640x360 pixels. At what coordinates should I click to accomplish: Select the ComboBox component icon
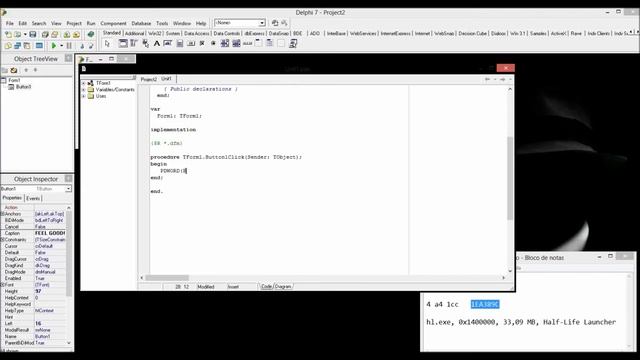click(236, 43)
